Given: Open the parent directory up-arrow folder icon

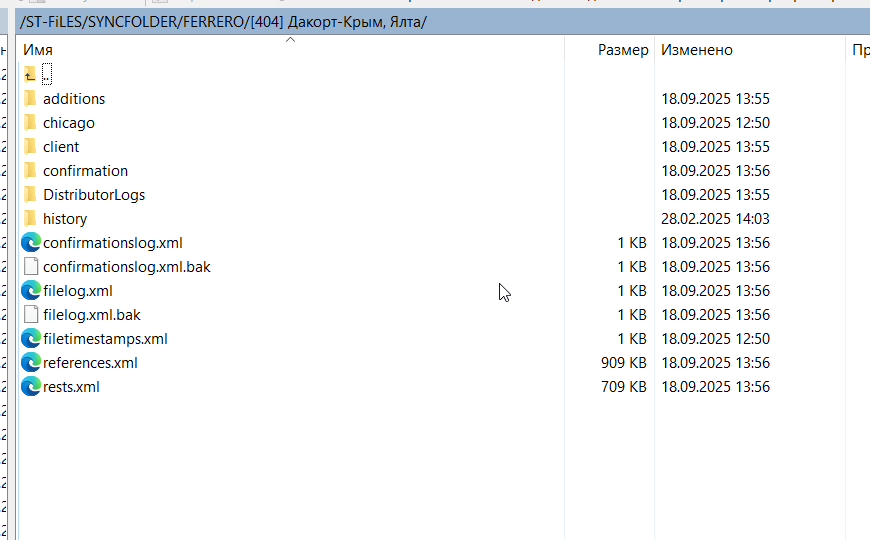Looking at the screenshot, I should click(30, 74).
